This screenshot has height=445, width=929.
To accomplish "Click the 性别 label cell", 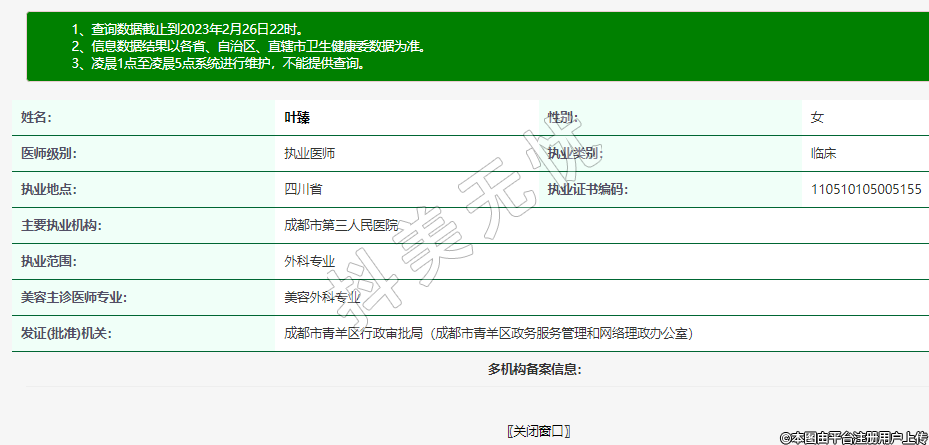I will 563,118.
